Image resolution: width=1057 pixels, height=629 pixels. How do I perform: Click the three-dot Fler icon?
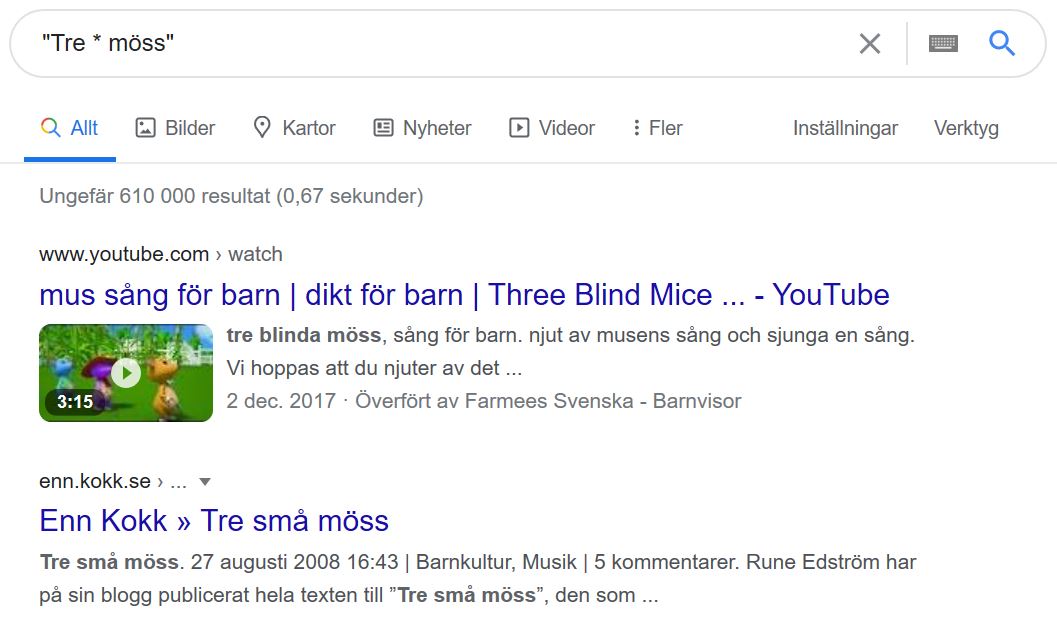click(x=636, y=127)
